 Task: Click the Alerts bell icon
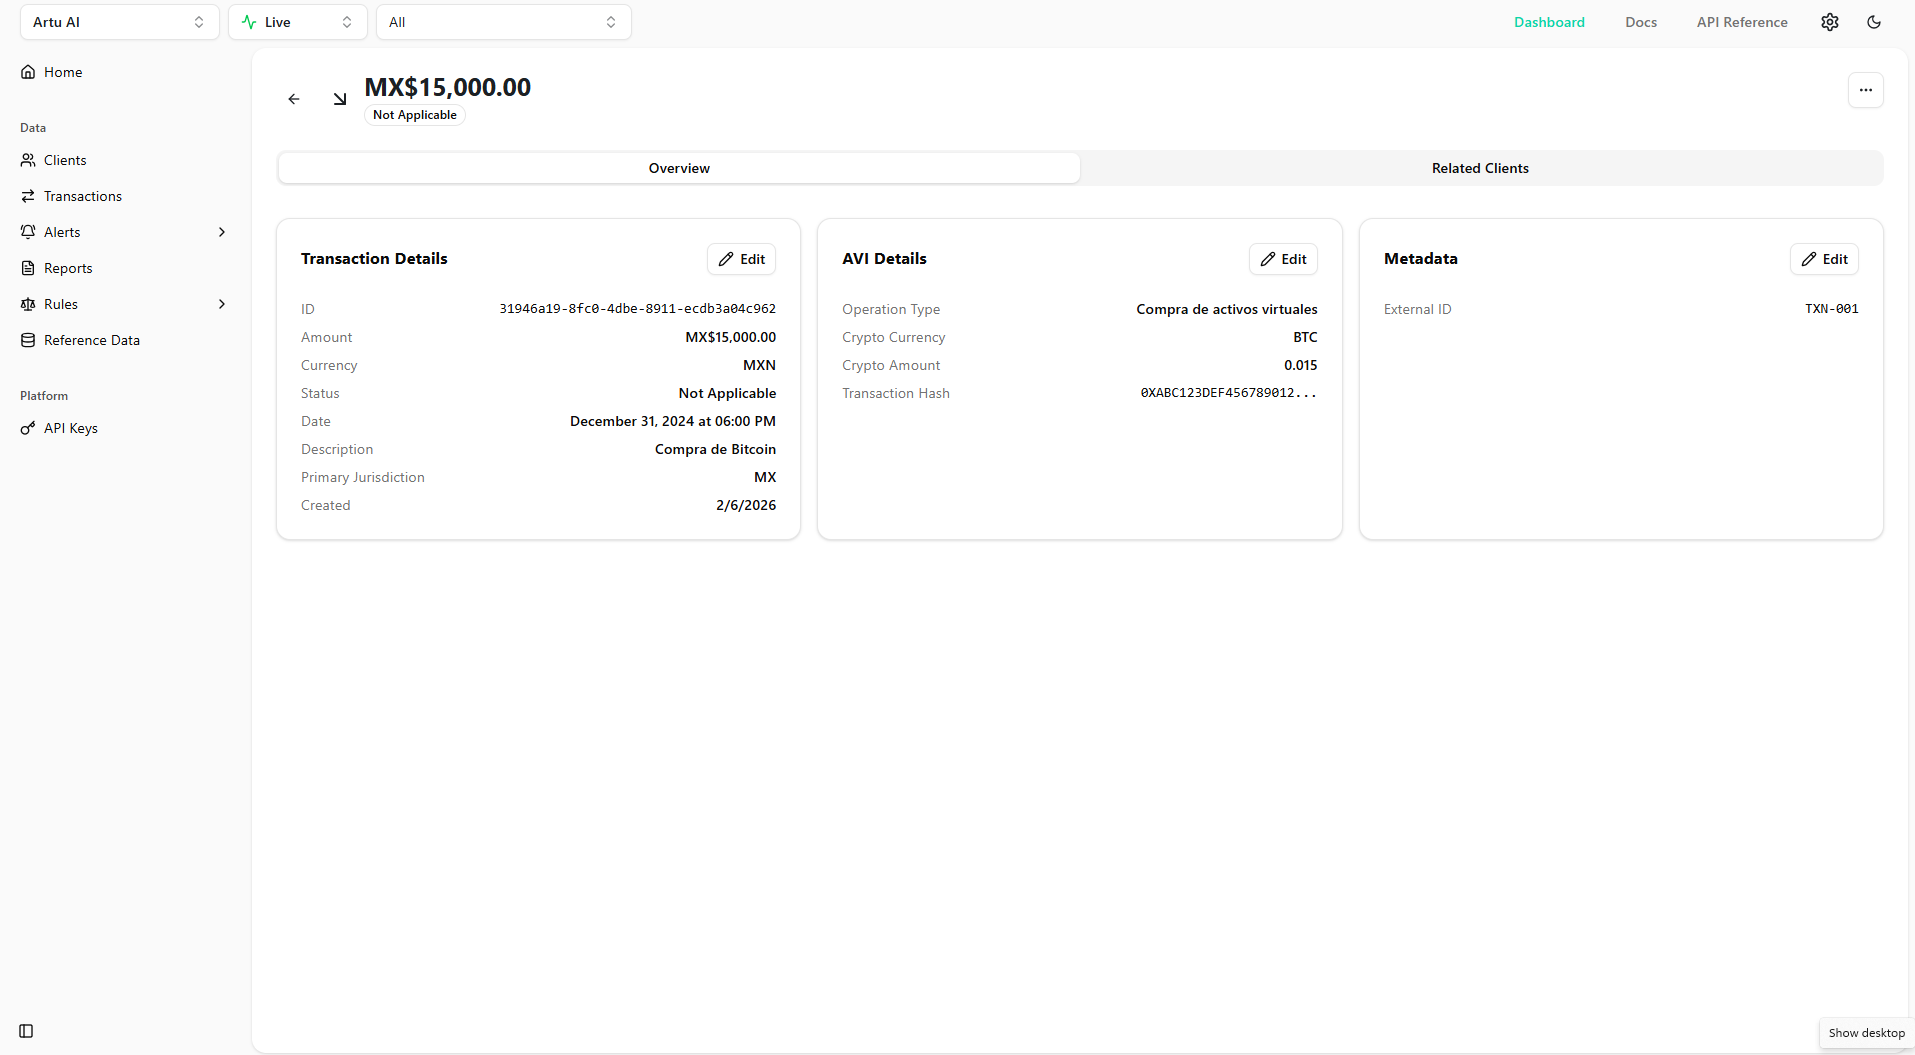coord(28,232)
